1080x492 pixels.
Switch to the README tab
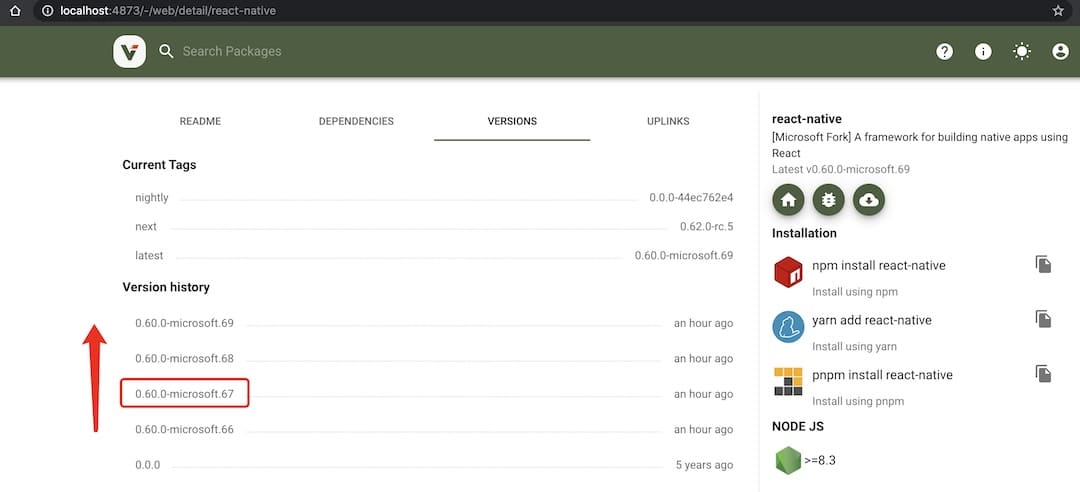200,121
